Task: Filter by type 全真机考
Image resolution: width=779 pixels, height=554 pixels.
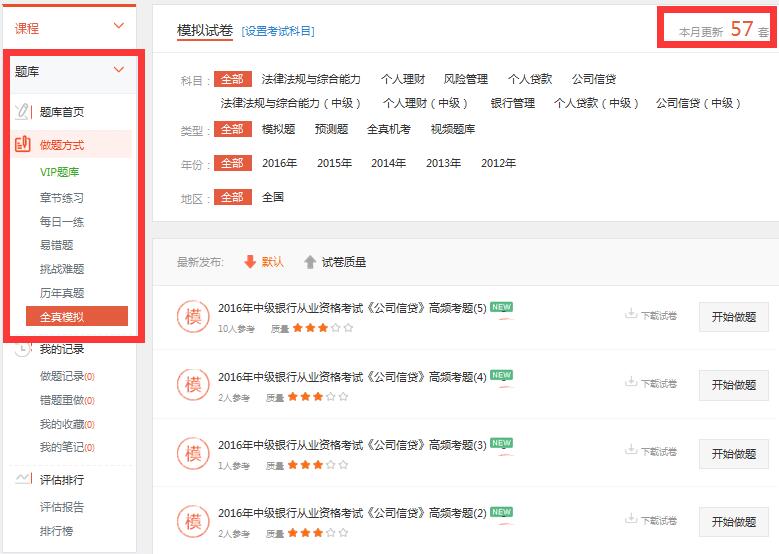Action: [389, 129]
